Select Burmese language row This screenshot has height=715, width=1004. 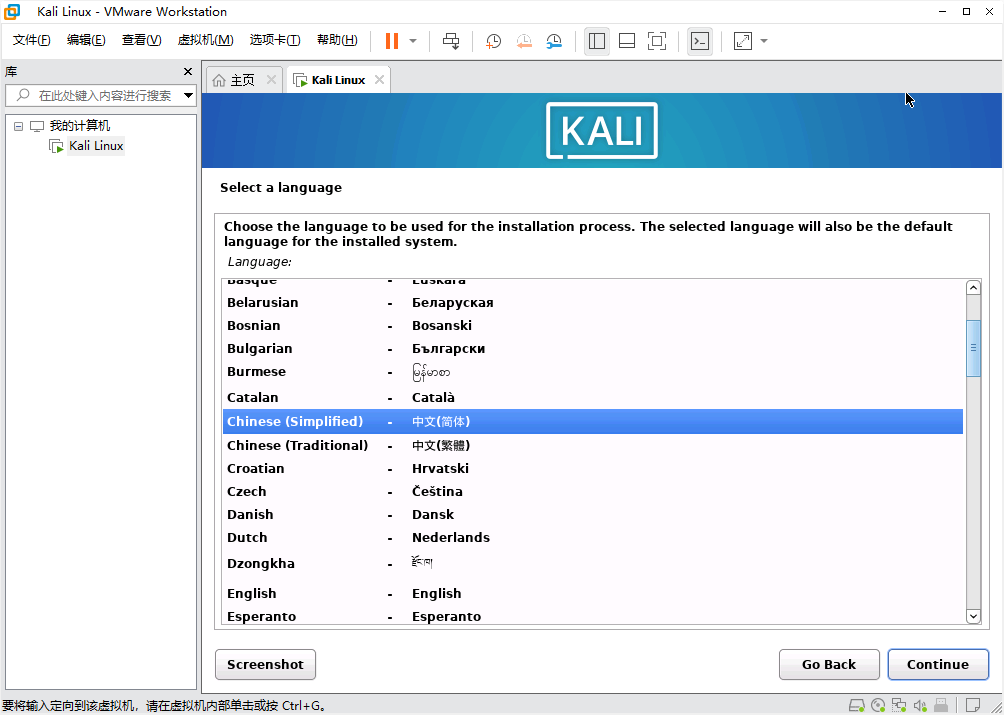pyautogui.click(x=593, y=372)
